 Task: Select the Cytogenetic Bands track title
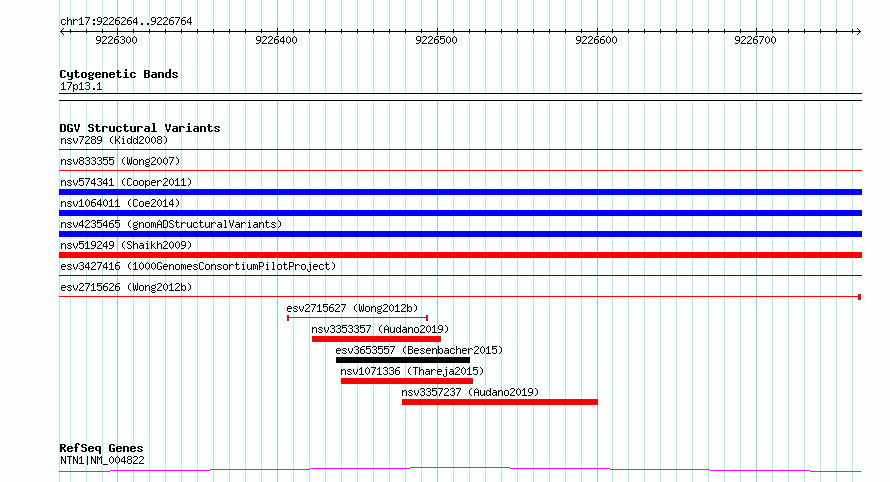(x=119, y=74)
